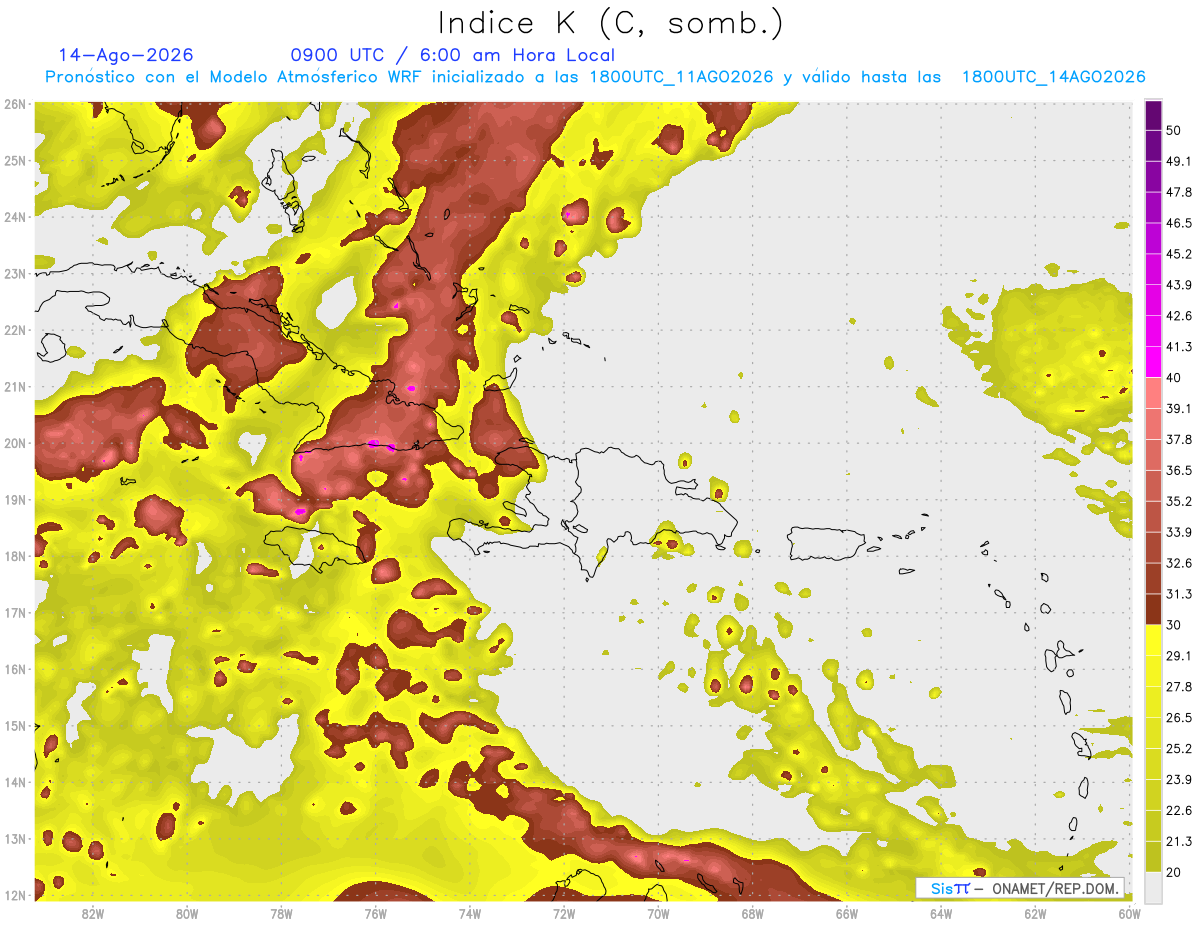
Task: Click latitude axis label "14N"
Action: click(x=15, y=782)
